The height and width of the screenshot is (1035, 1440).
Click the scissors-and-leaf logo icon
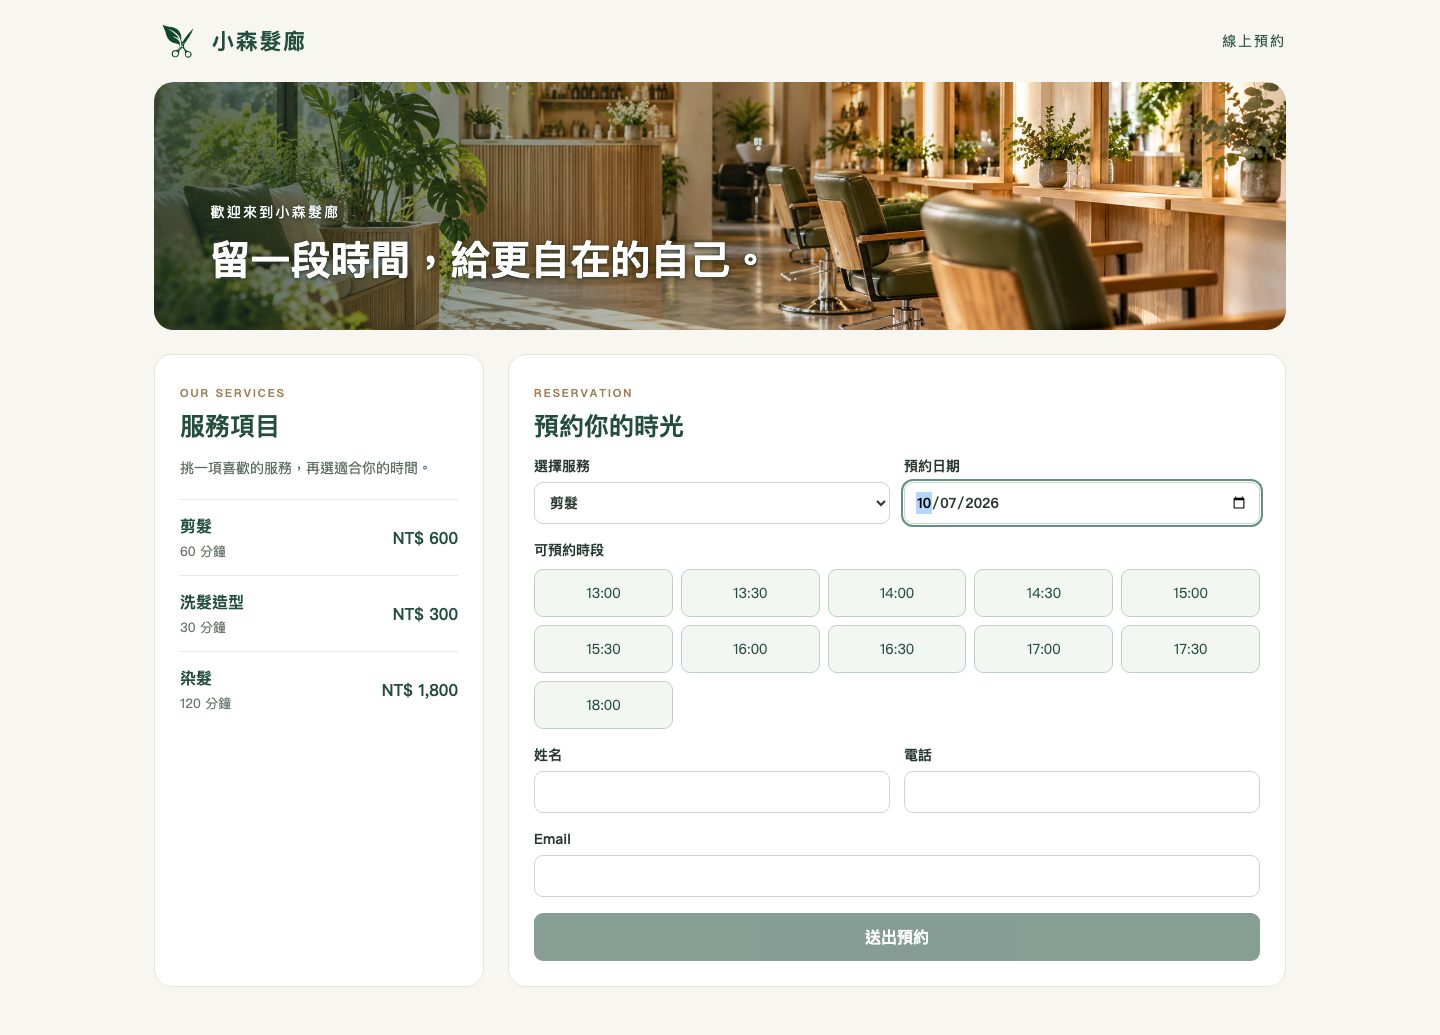point(178,41)
